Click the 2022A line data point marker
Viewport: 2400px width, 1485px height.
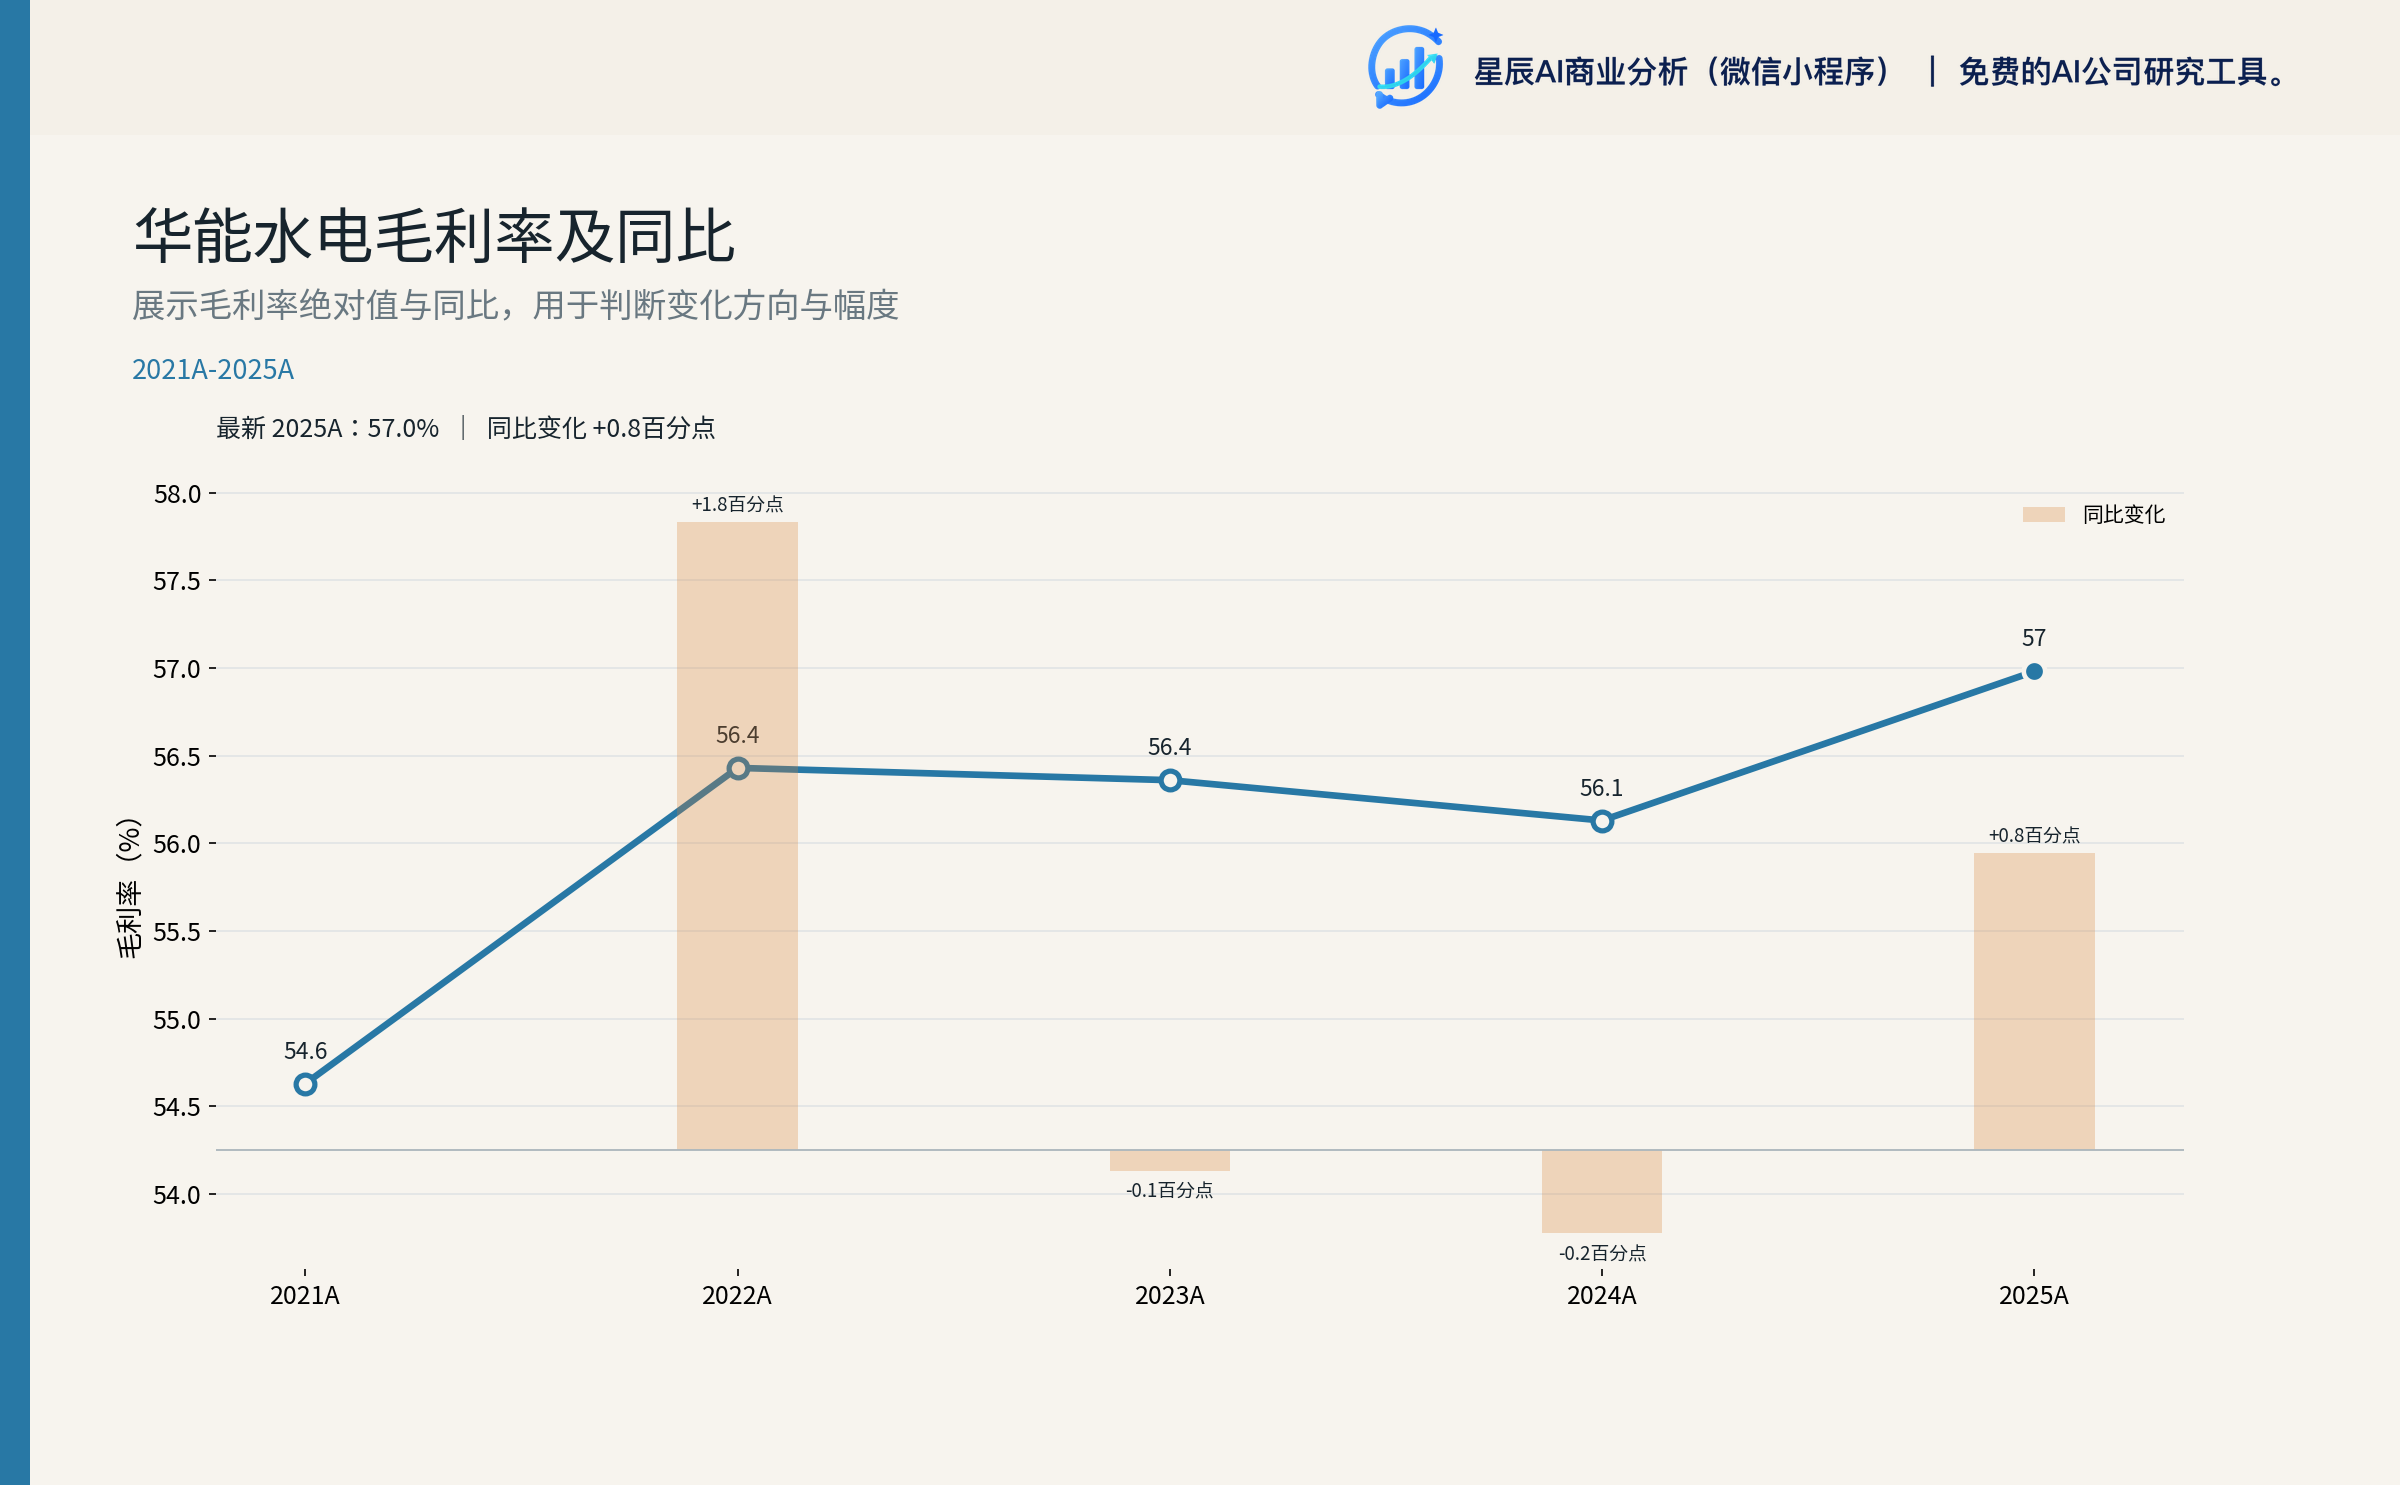click(x=738, y=768)
